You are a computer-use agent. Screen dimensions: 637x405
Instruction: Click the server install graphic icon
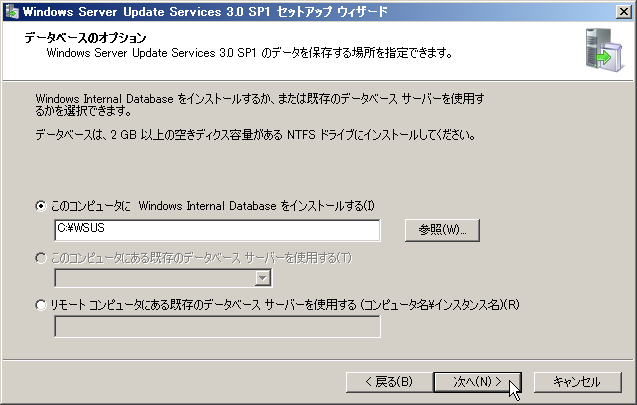pos(604,50)
